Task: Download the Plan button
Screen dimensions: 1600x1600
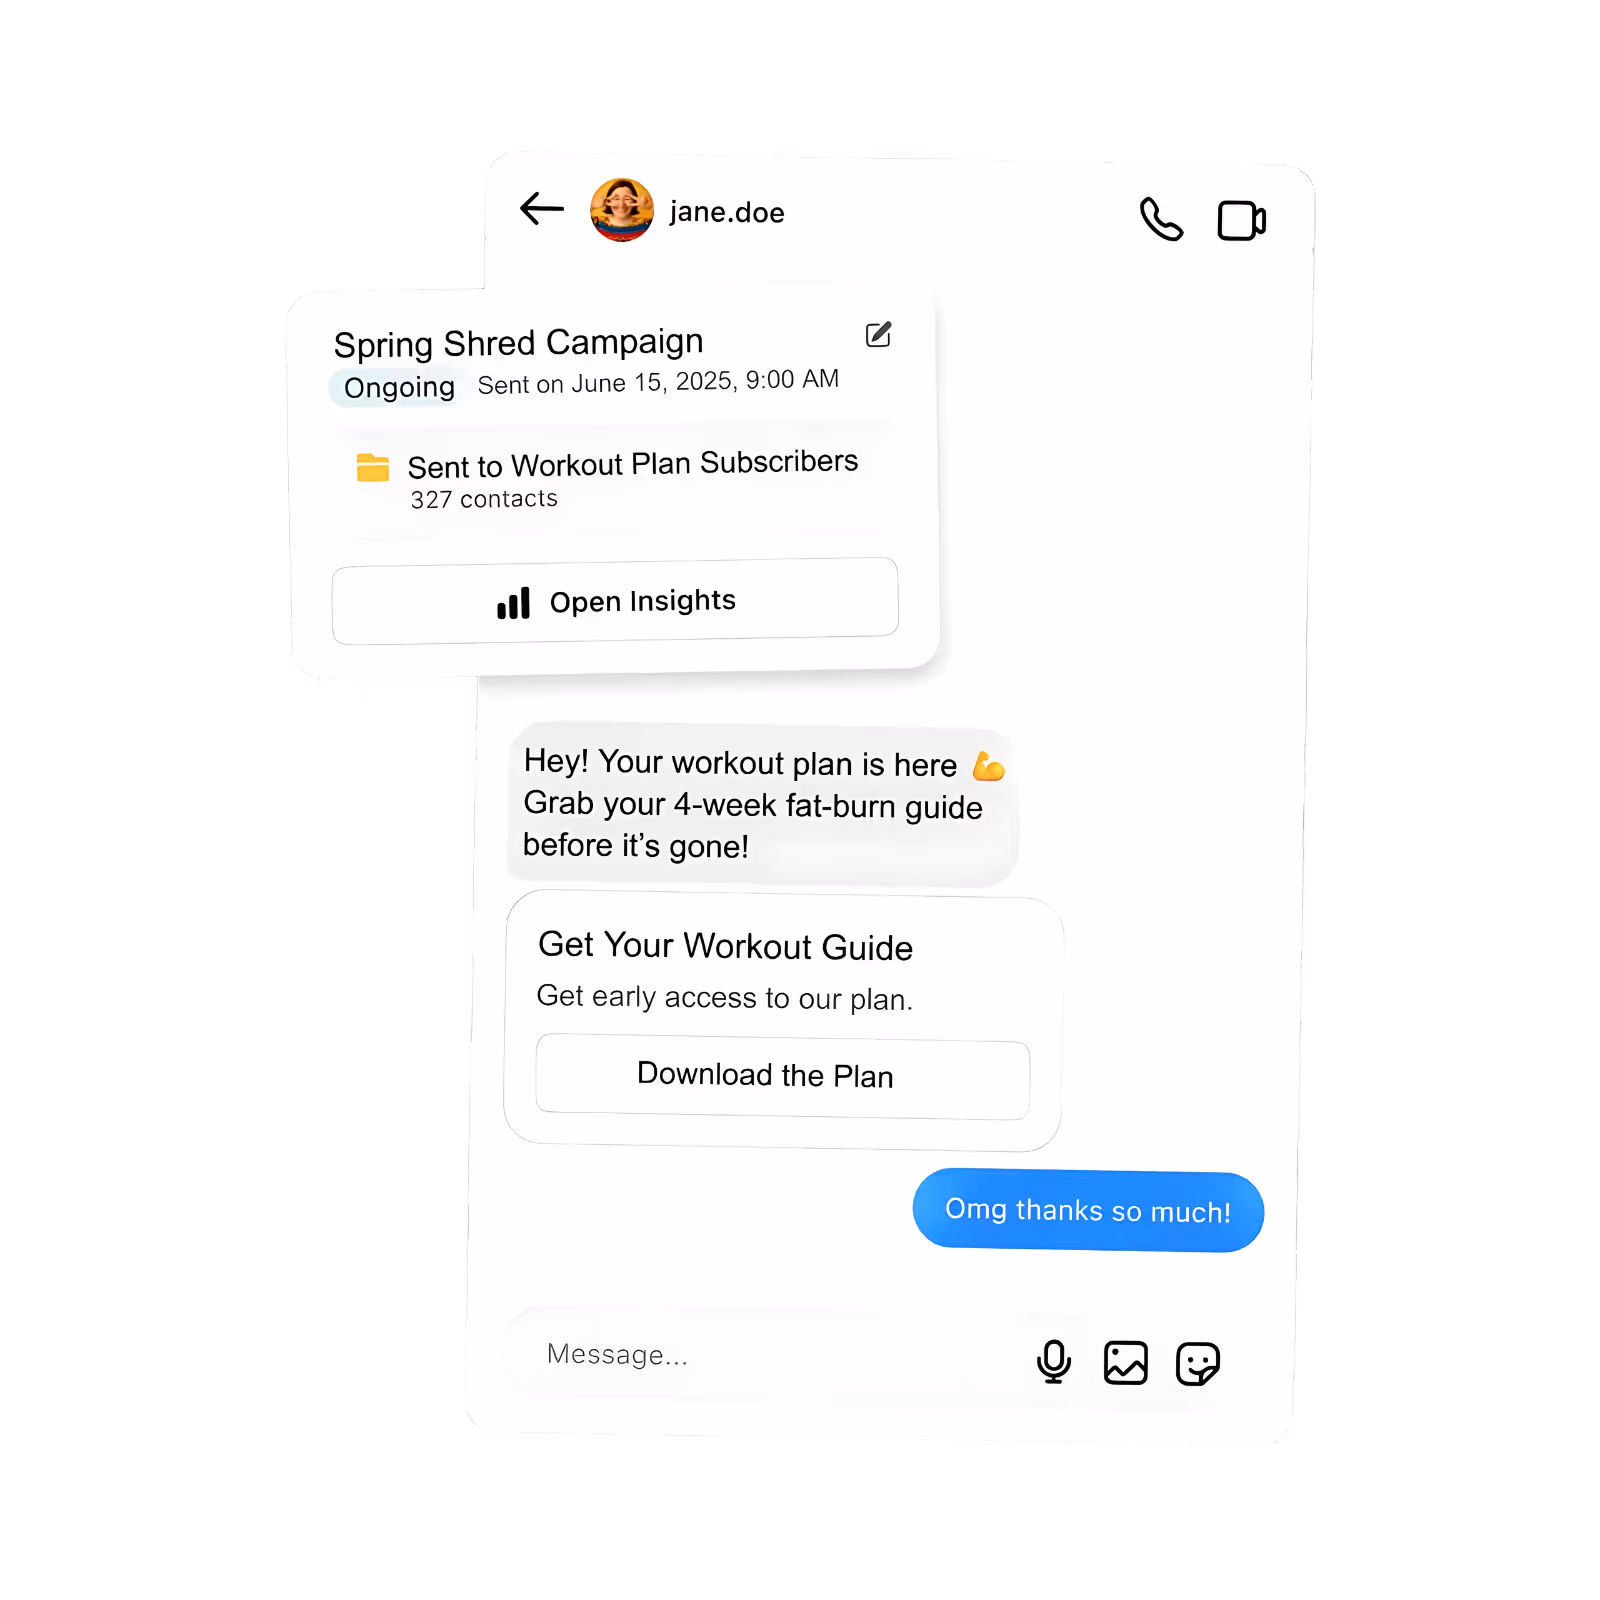Action: tap(783, 1076)
